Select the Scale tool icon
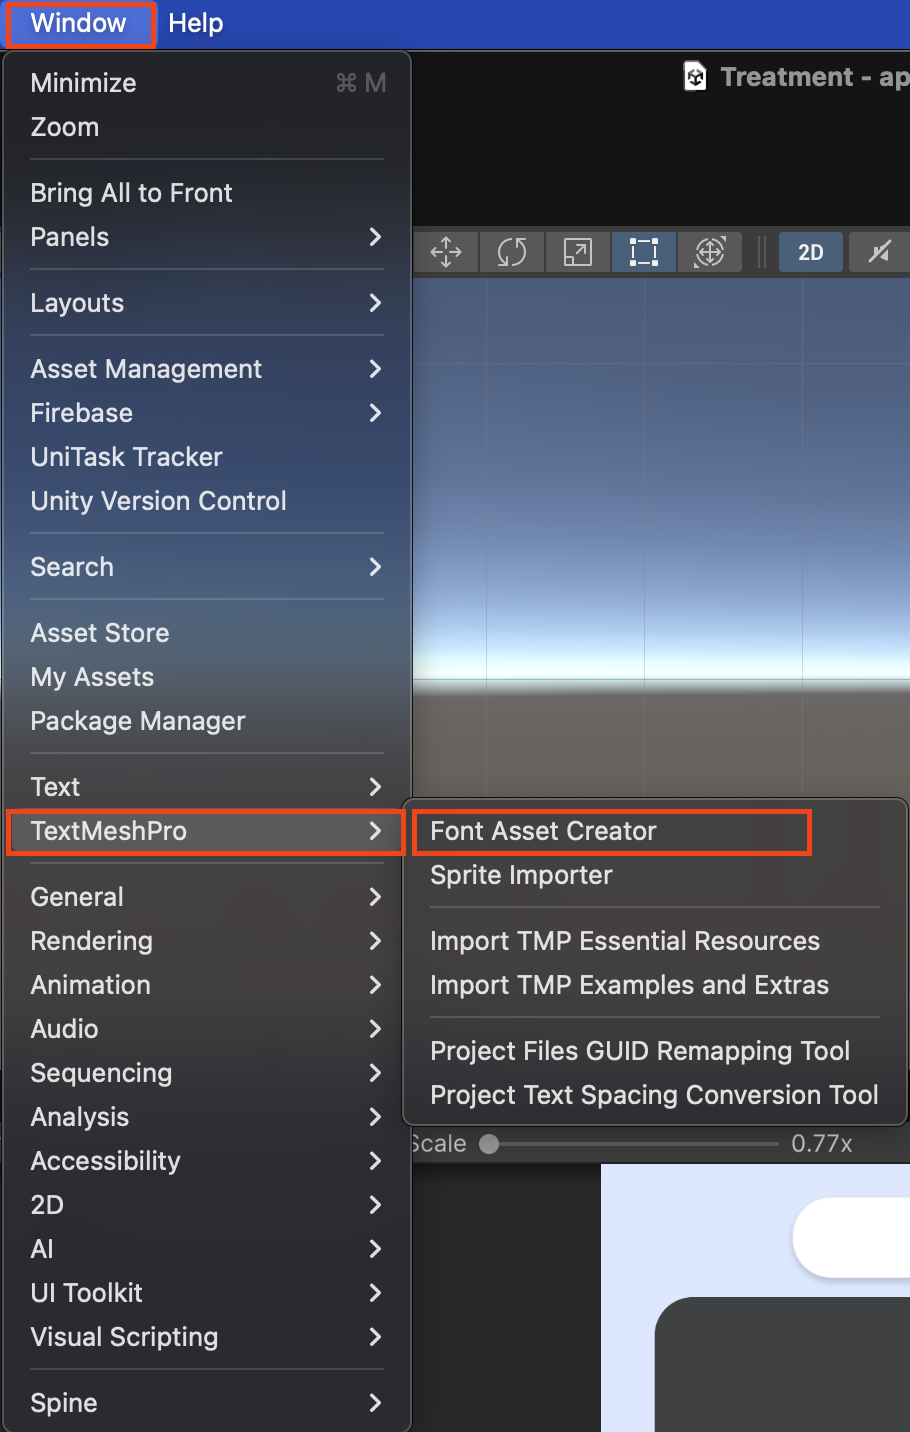This screenshot has width=910, height=1432. (578, 252)
